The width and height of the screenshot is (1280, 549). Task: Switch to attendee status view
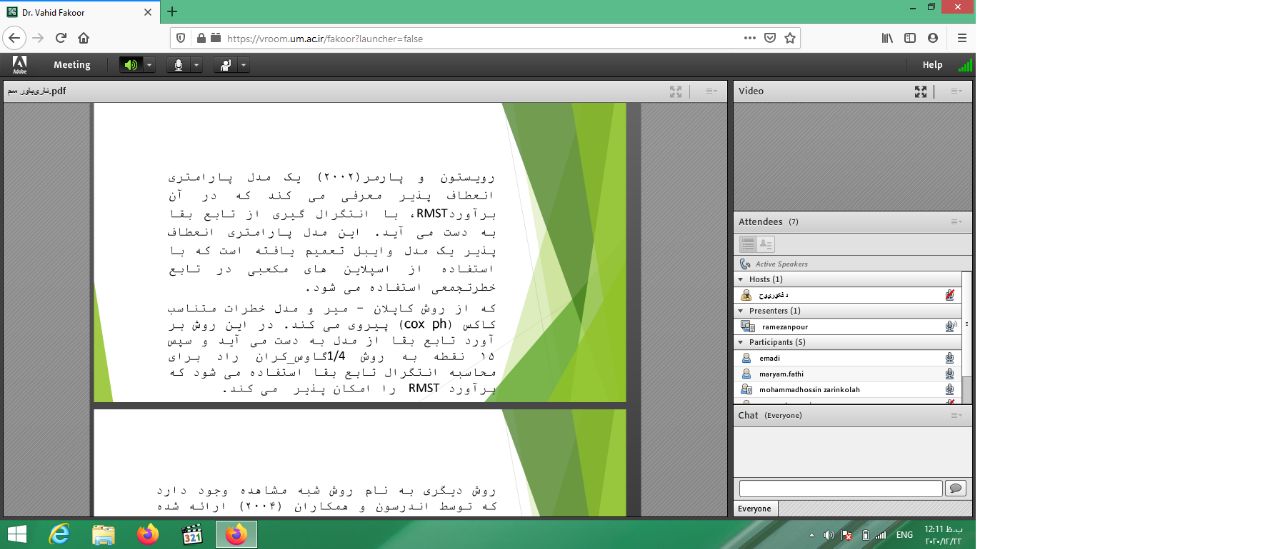(766, 244)
